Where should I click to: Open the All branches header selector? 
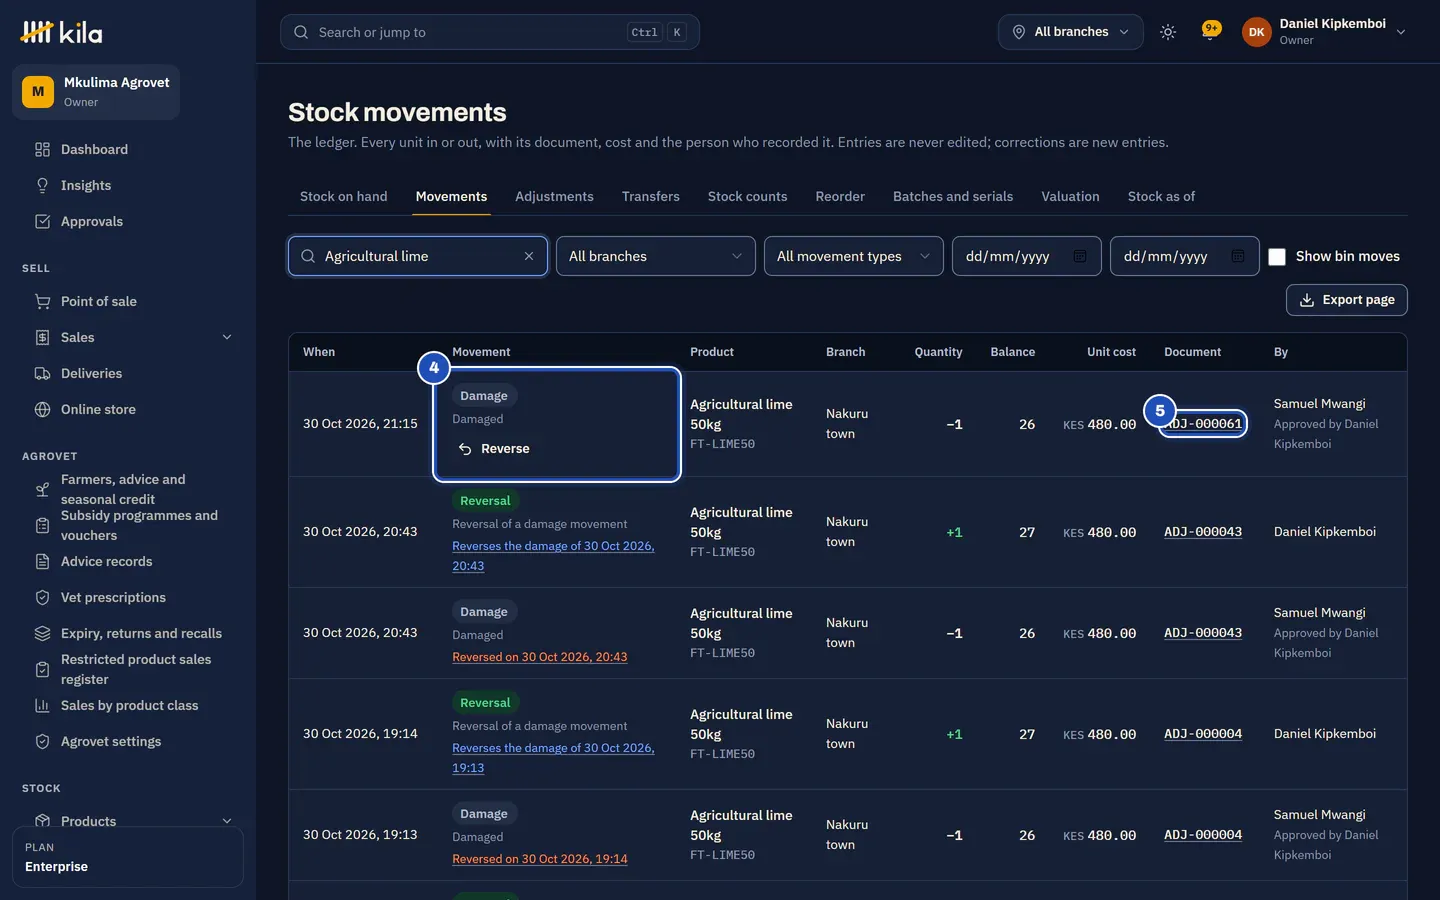(x=1070, y=32)
